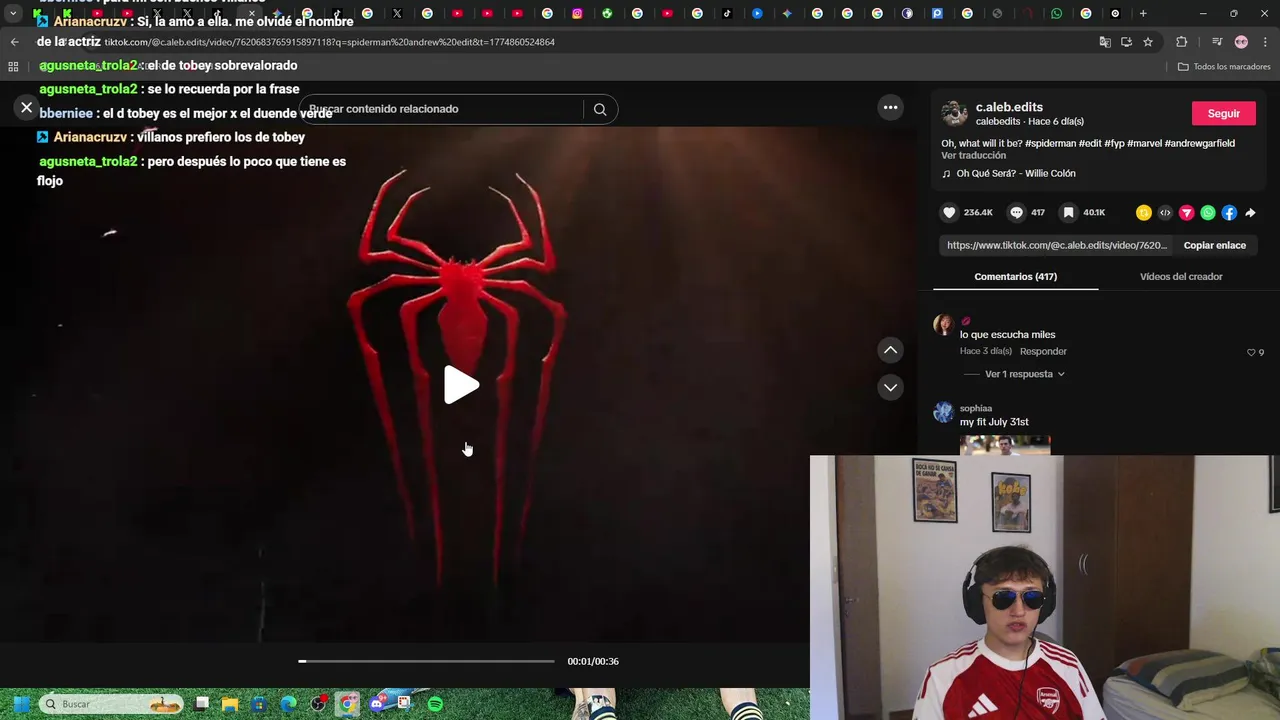This screenshot has width=1280, height=720.
Task: Open File Explorer from the taskbar
Action: [230, 704]
